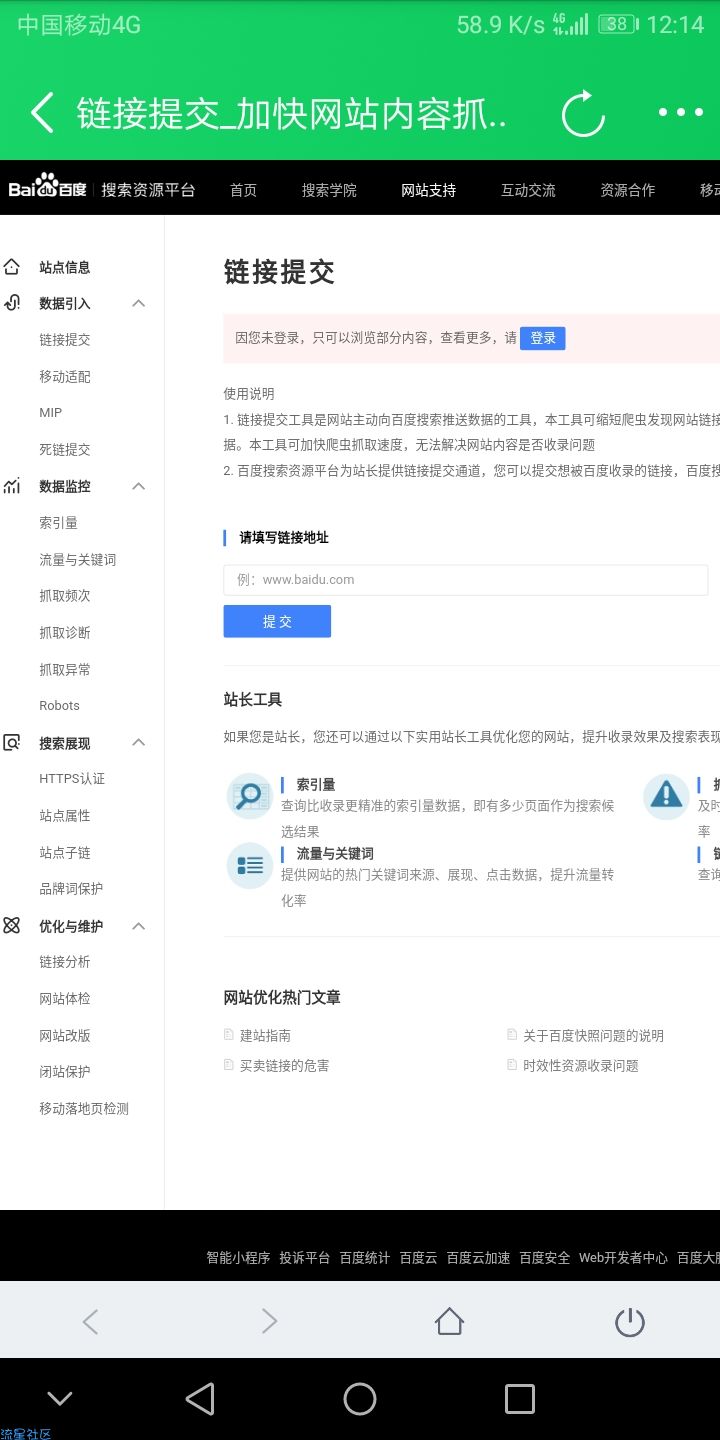
Task: Click 百度云加速 footer link
Action: (x=478, y=1258)
